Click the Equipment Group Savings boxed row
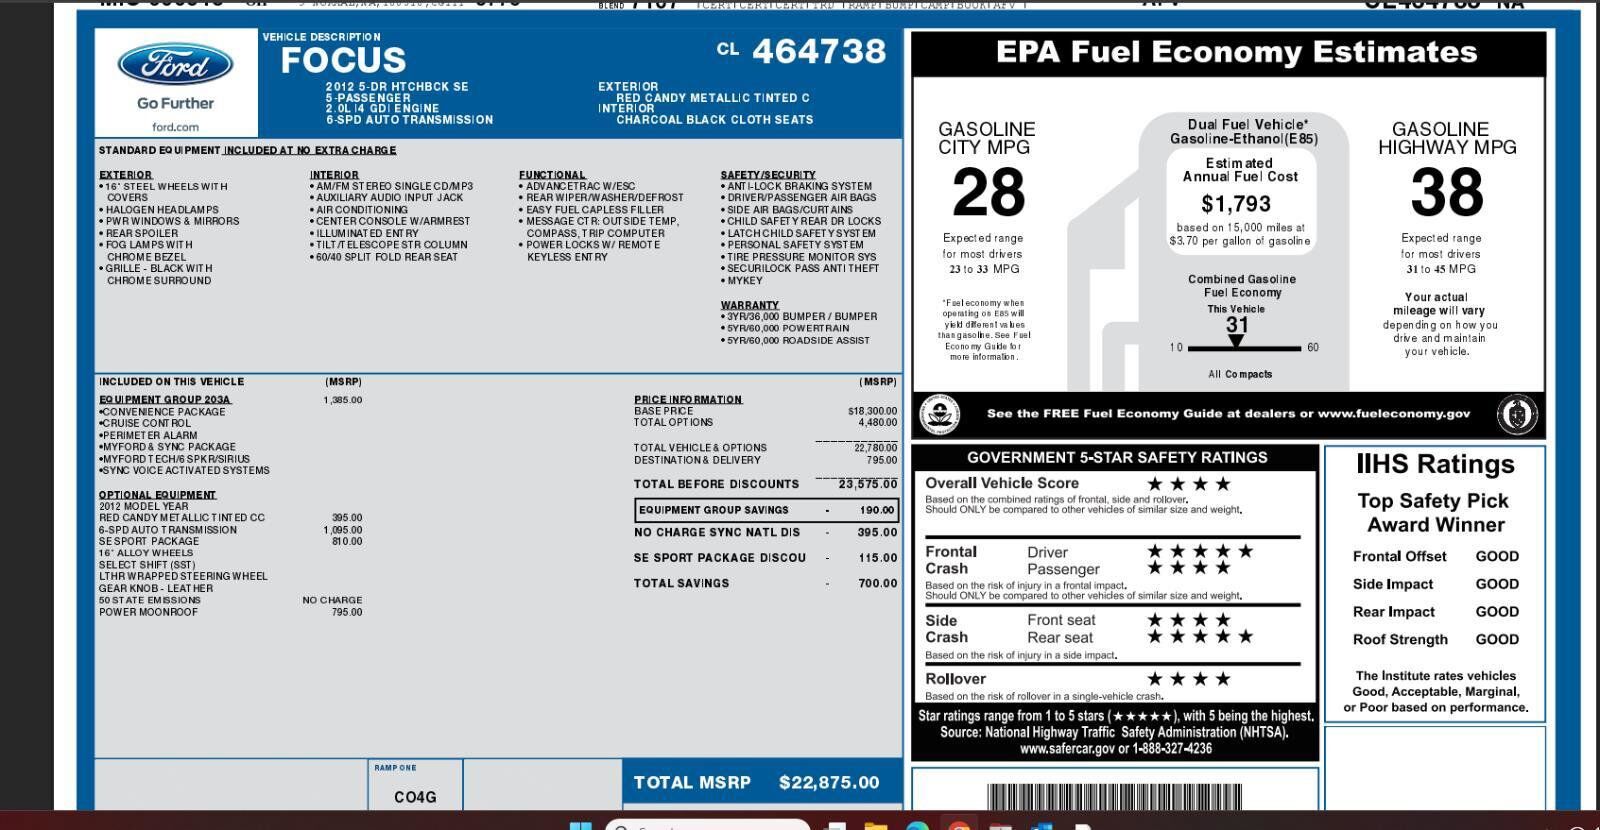This screenshot has width=1600, height=830. 767,510
